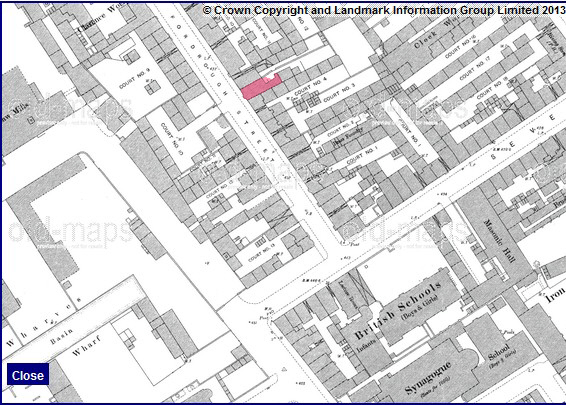566x405 pixels.
Task: Click the Close button
Action: pos(28,375)
